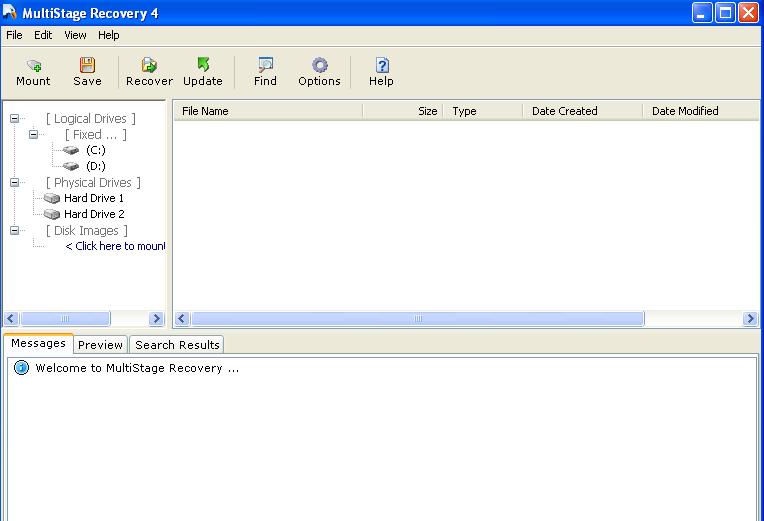Click the 'Click here to mount' link
The height and width of the screenshot is (521, 764).
[115, 246]
